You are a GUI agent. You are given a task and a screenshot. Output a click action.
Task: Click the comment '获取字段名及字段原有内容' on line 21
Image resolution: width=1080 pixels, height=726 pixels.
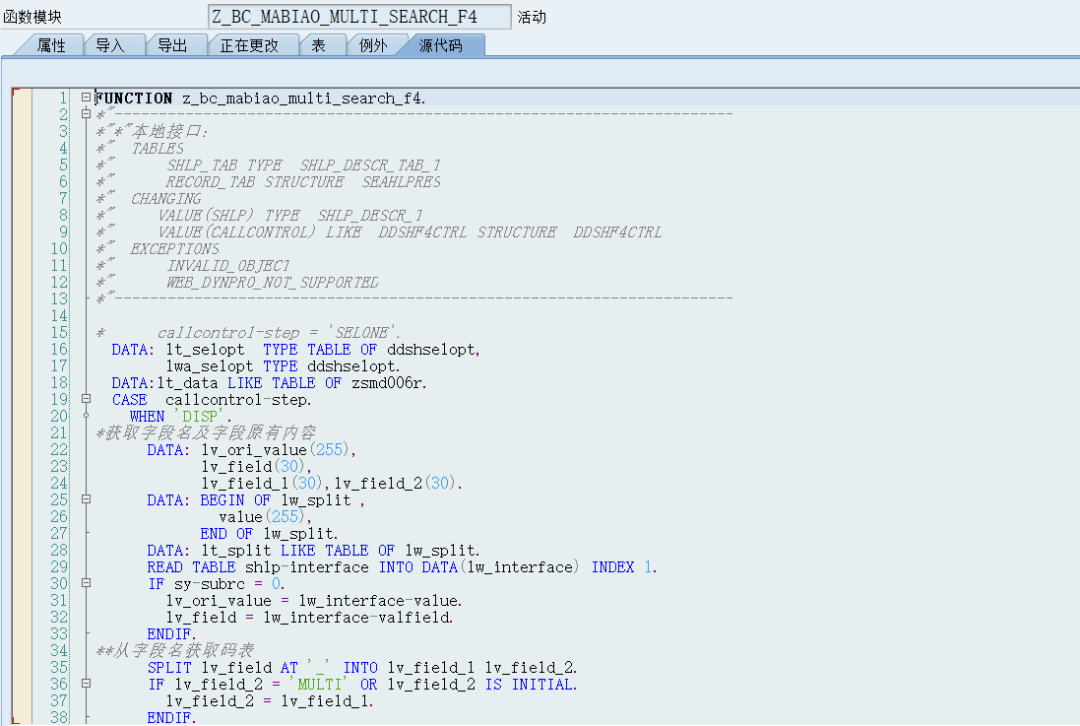[210, 433]
